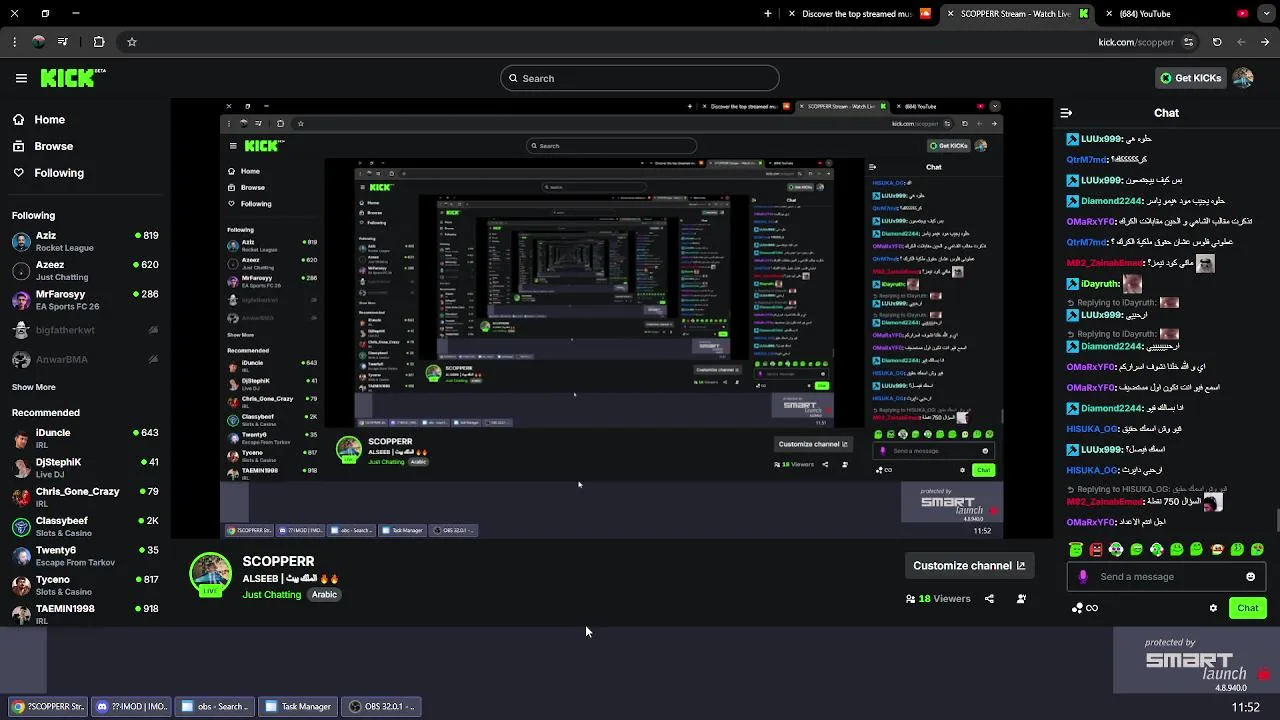Switch to OBS 32.0.1 in taskbar

click(382, 706)
